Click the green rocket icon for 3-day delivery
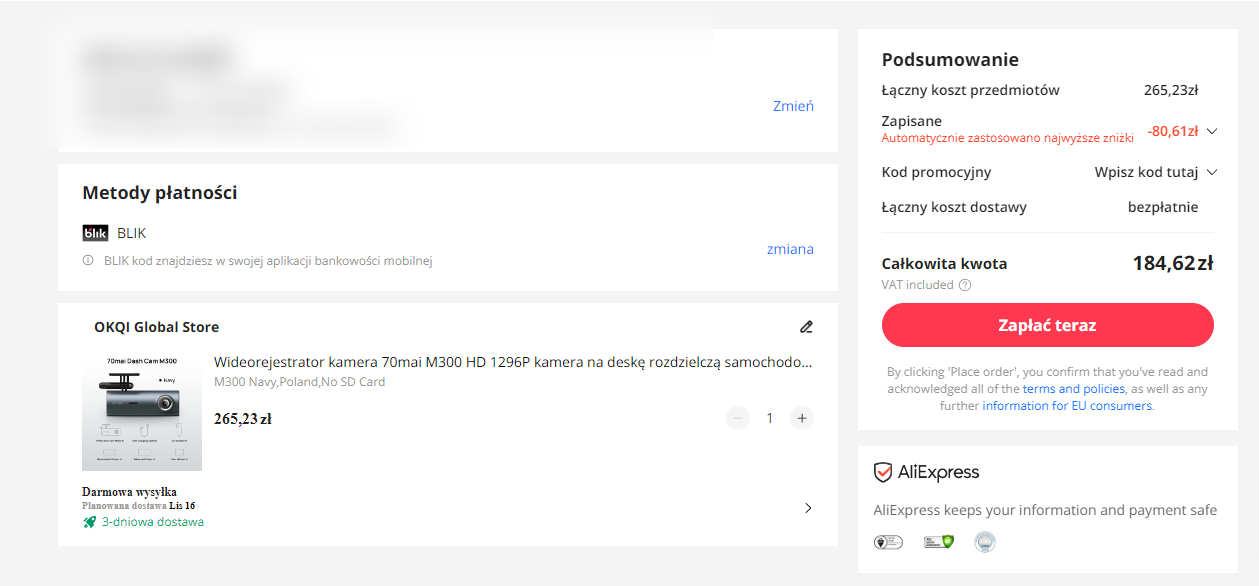1259x586 pixels. tap(89, 522)
